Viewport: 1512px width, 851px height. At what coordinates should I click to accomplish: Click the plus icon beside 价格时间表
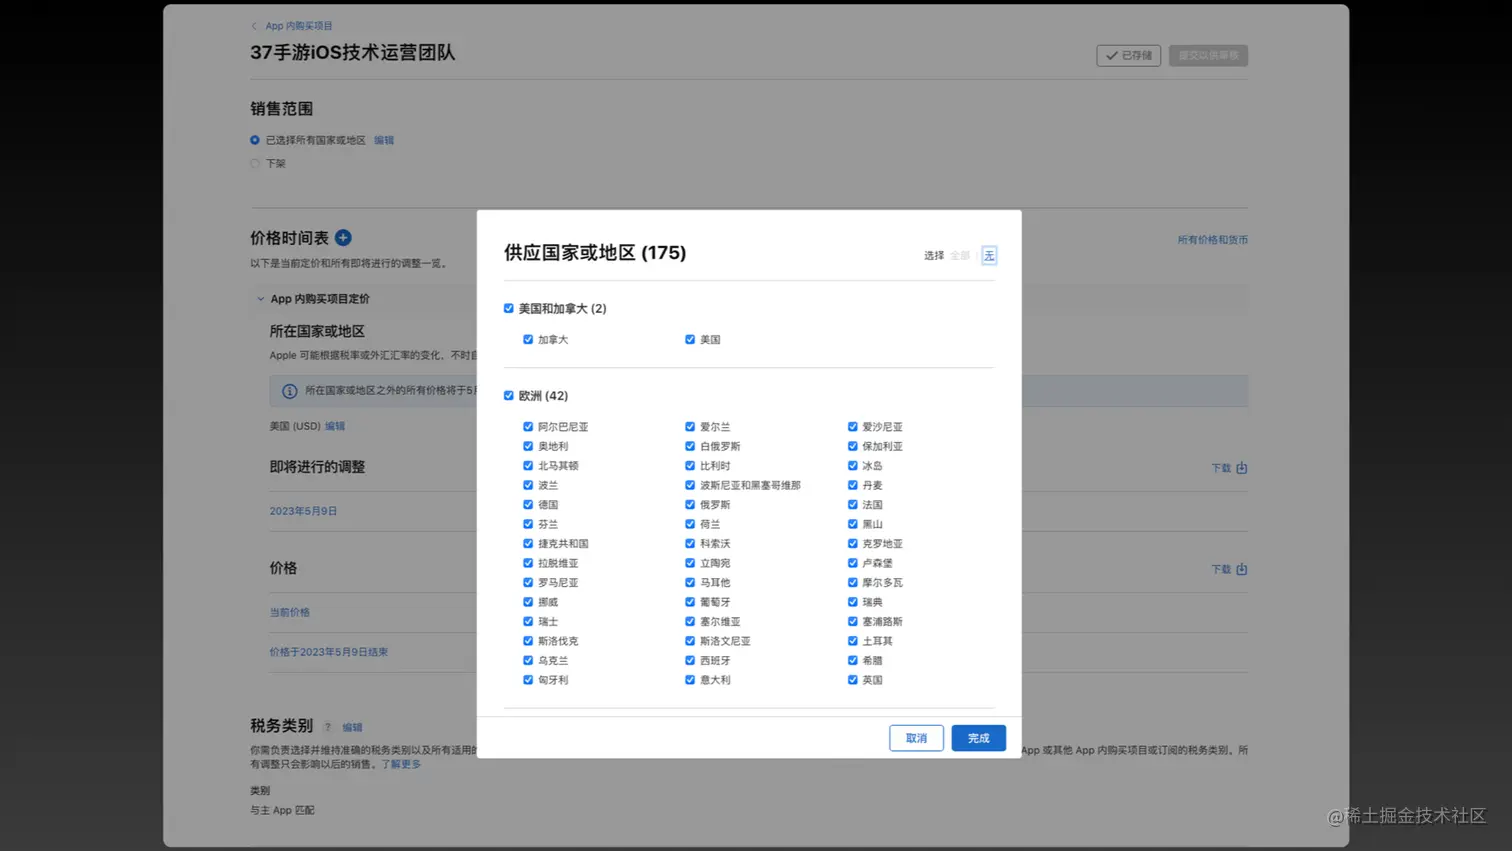click(343, 238)
